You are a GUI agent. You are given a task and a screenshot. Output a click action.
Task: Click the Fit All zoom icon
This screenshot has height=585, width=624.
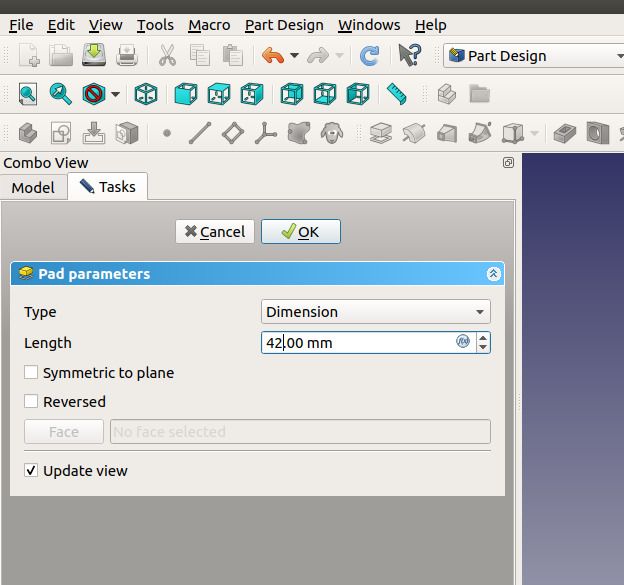pos(28,94)
